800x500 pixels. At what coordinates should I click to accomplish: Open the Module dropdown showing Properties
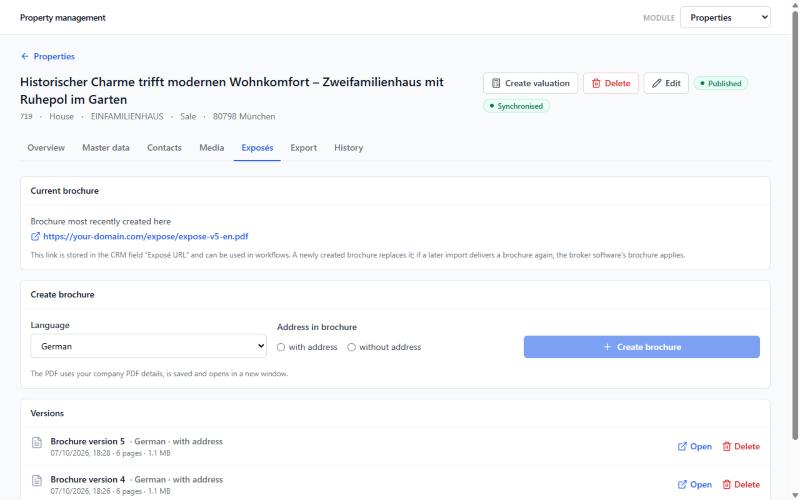click(x=725, y=17)
